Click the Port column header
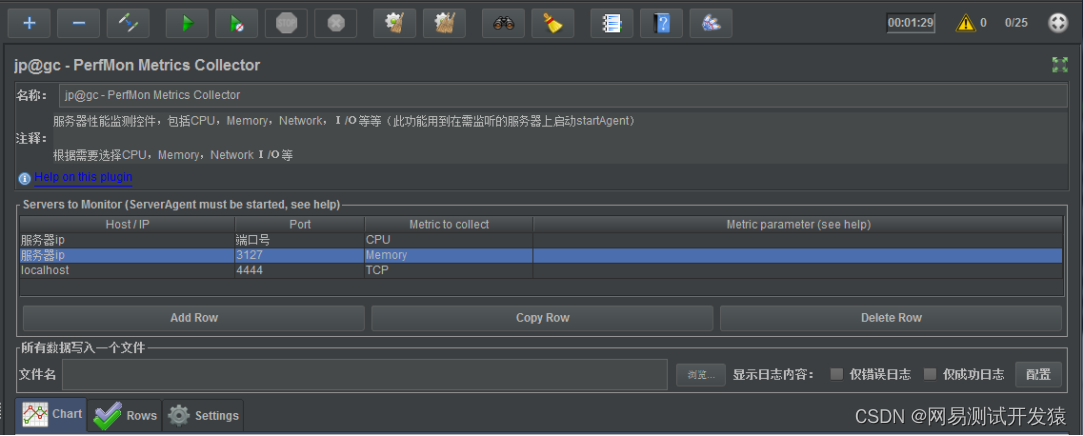 pos(300,225)
